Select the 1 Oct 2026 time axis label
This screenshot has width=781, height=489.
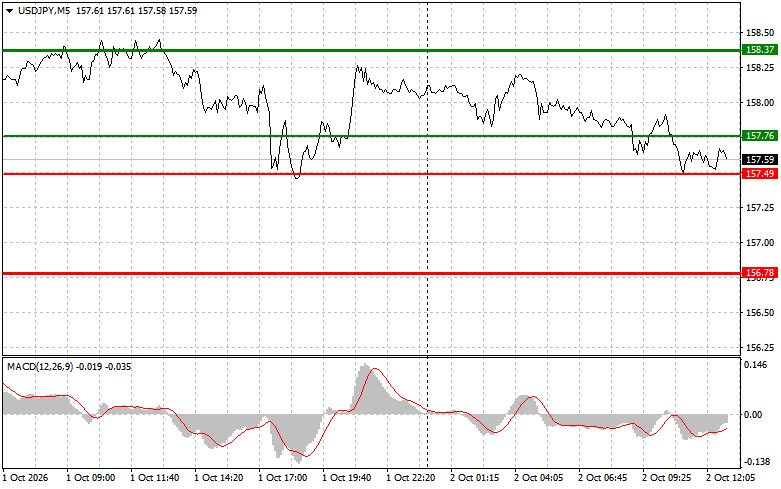click(x=26, y=478)
